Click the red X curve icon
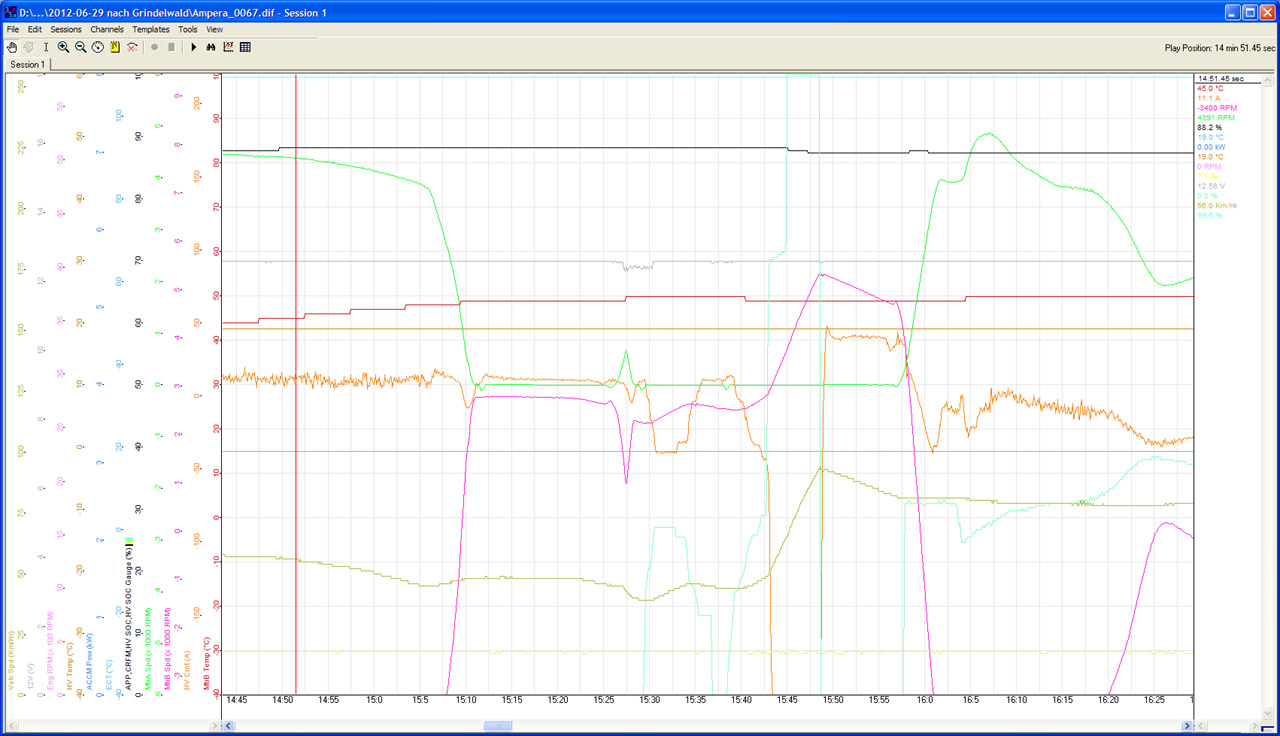 pos(132,47)
